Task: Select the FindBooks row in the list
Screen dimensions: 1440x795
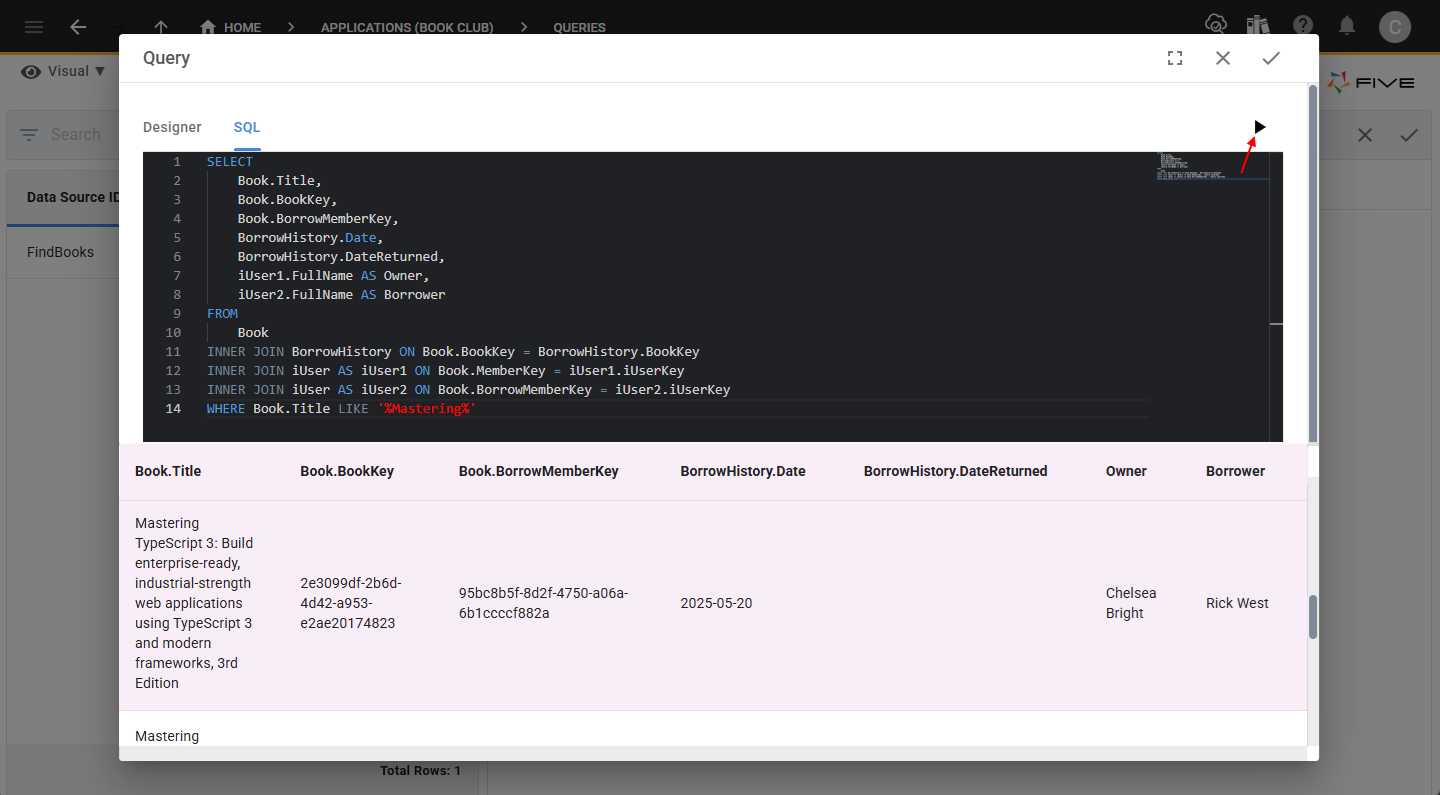Action: click(63, 252)
